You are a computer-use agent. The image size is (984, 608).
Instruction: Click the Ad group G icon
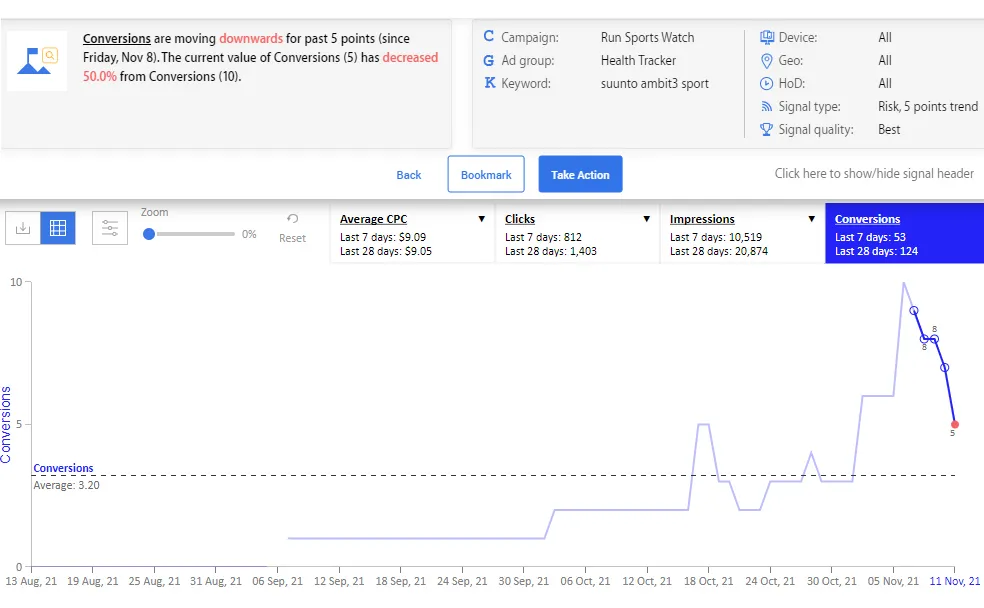pos(488,60)
